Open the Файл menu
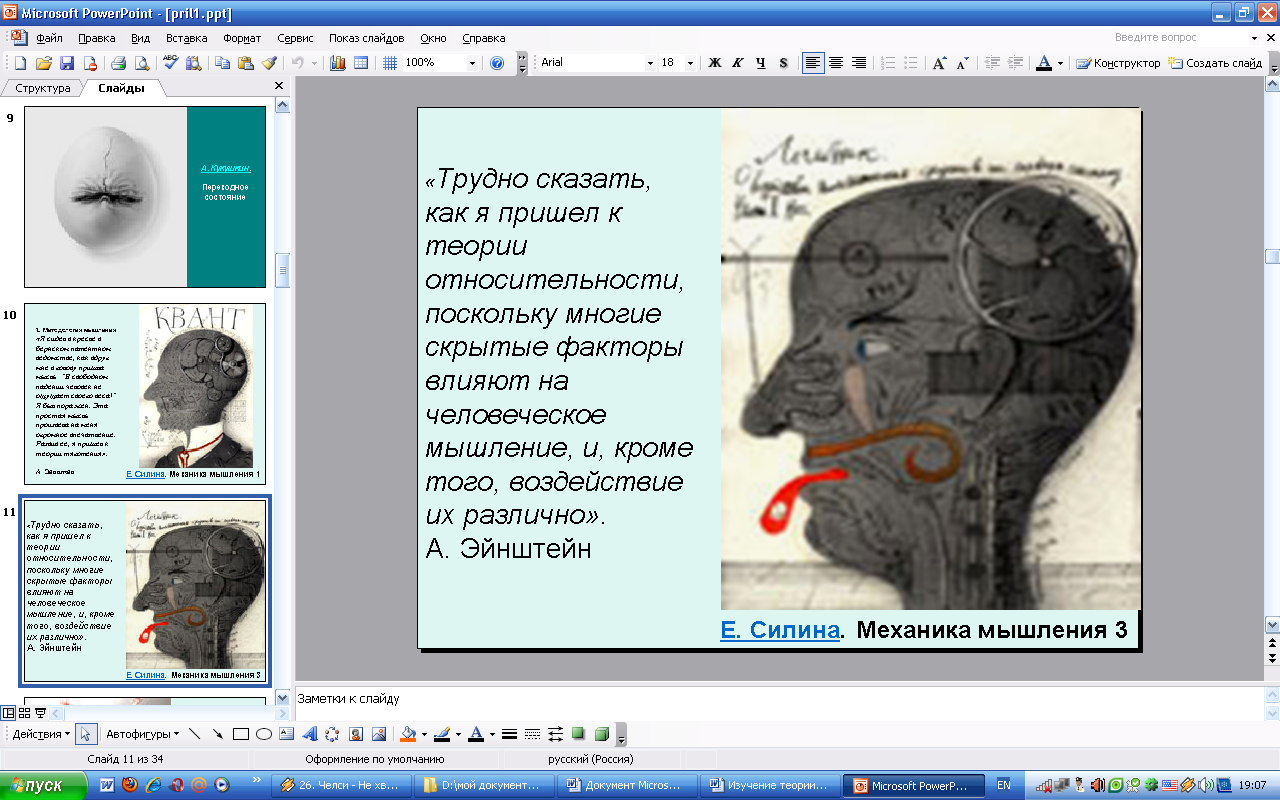 tap(49, 38)
